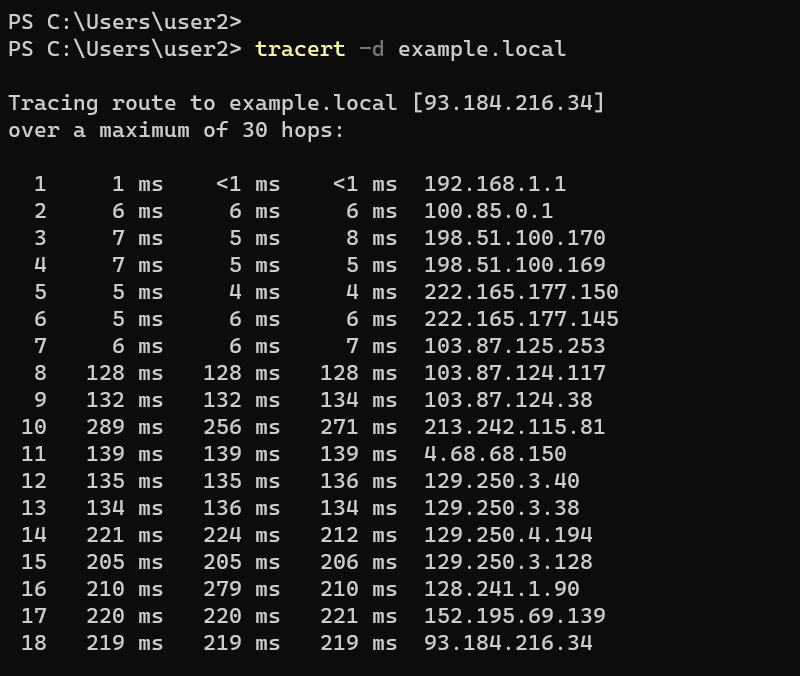Screen dimensions: 800x676
Task: Click the 289 ms value on hop 10
Action: click(124, 427)
